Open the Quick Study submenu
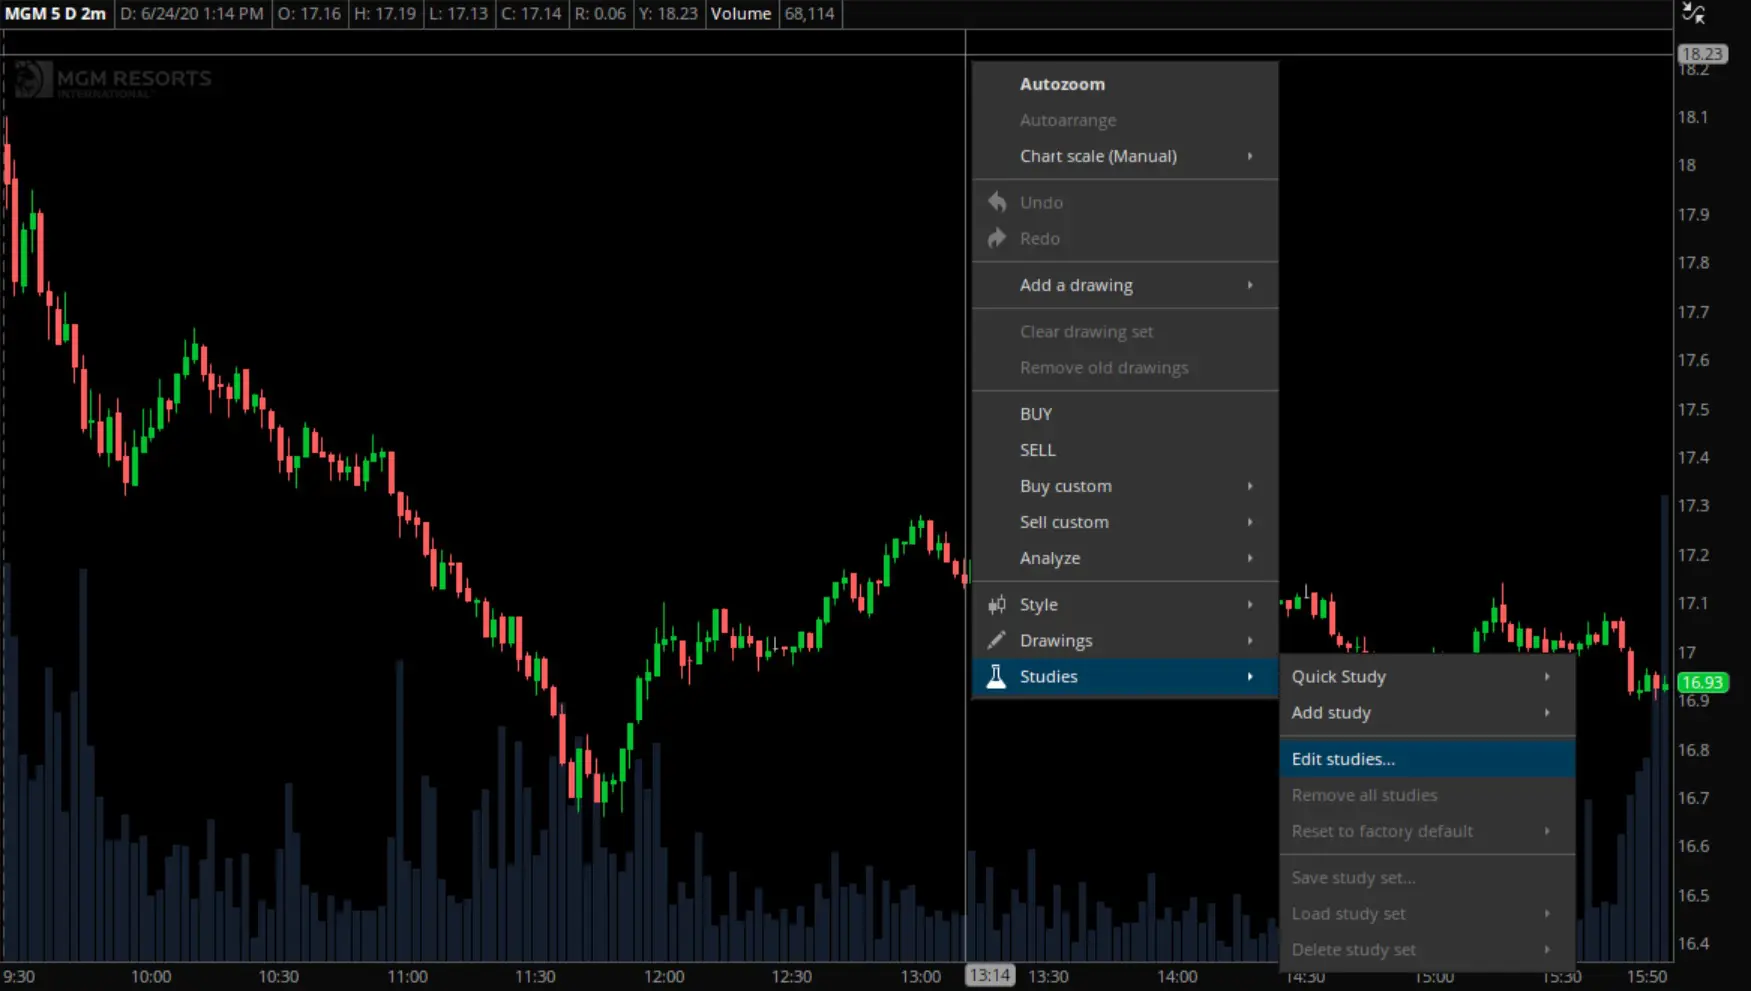1751x991 pixels. point(1427,677)
